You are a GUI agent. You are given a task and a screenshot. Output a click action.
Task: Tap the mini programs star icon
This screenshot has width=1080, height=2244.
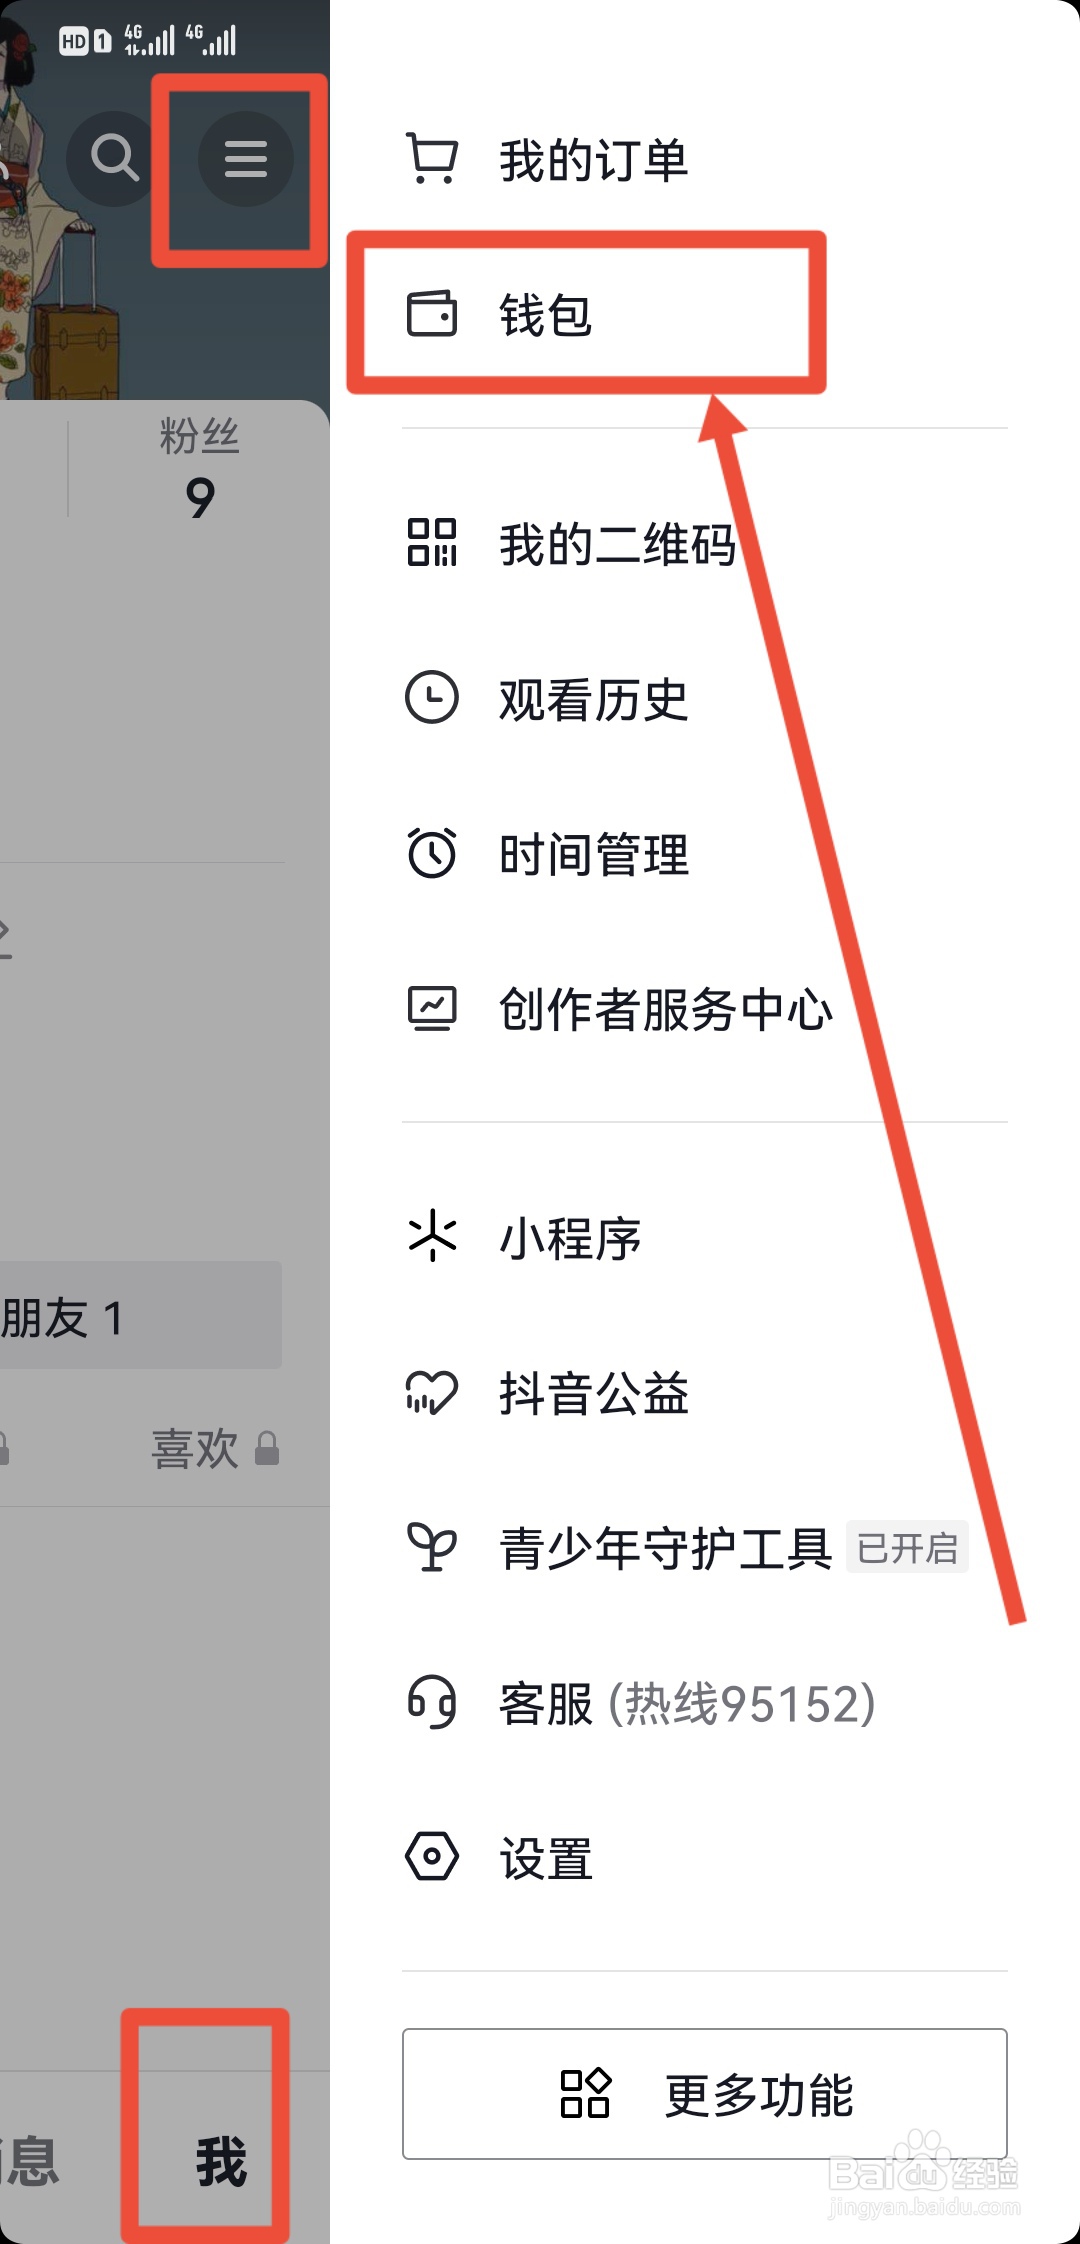click(432, 1236)
